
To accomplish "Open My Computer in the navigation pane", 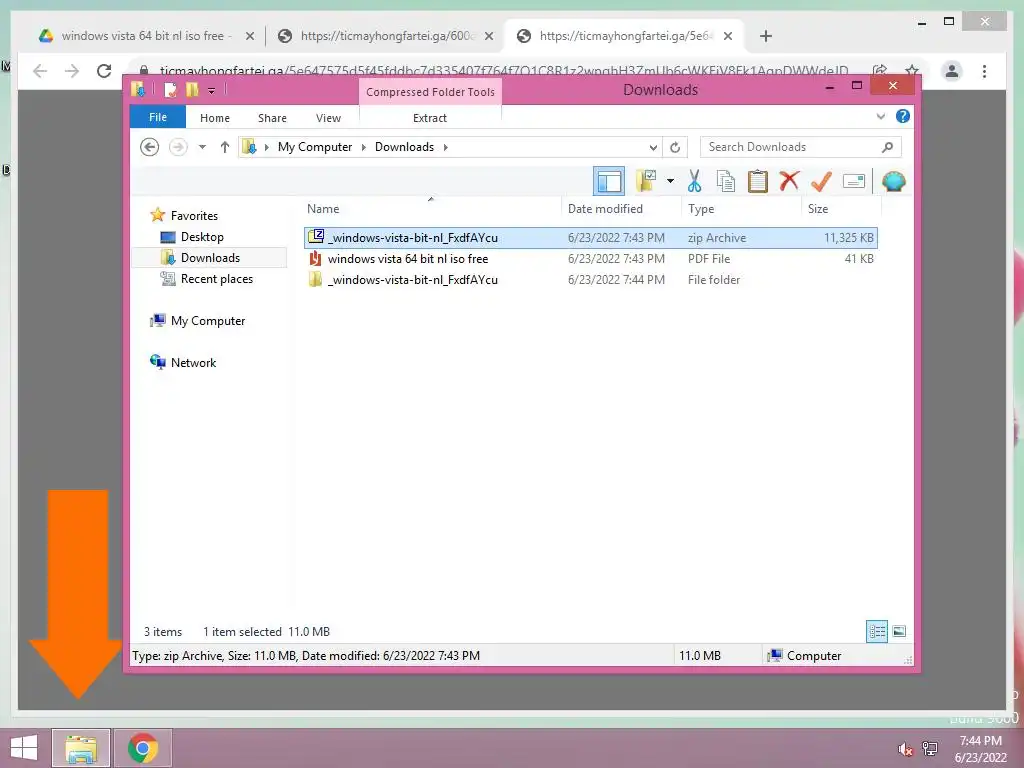I will click(208, 321).
